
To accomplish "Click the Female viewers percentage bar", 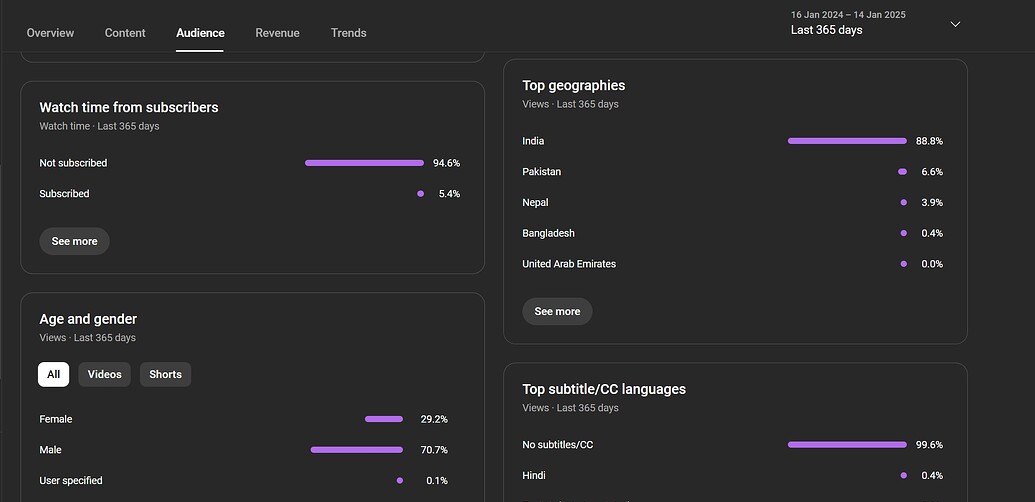I will pyautogui.click(x=384, y=419).
